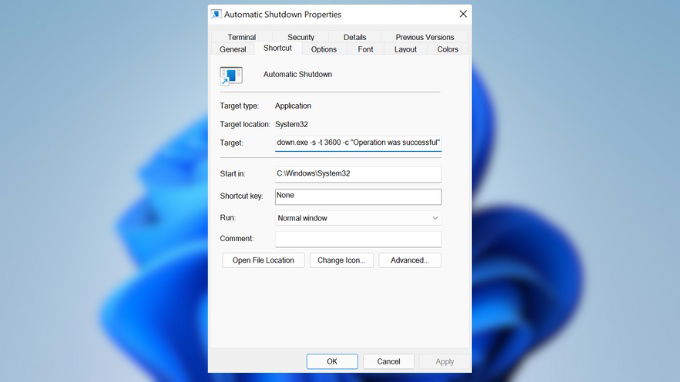Click the Shortcut key label
The height and width of the screenshot is (382, 680).
click(x=241, y=196)
